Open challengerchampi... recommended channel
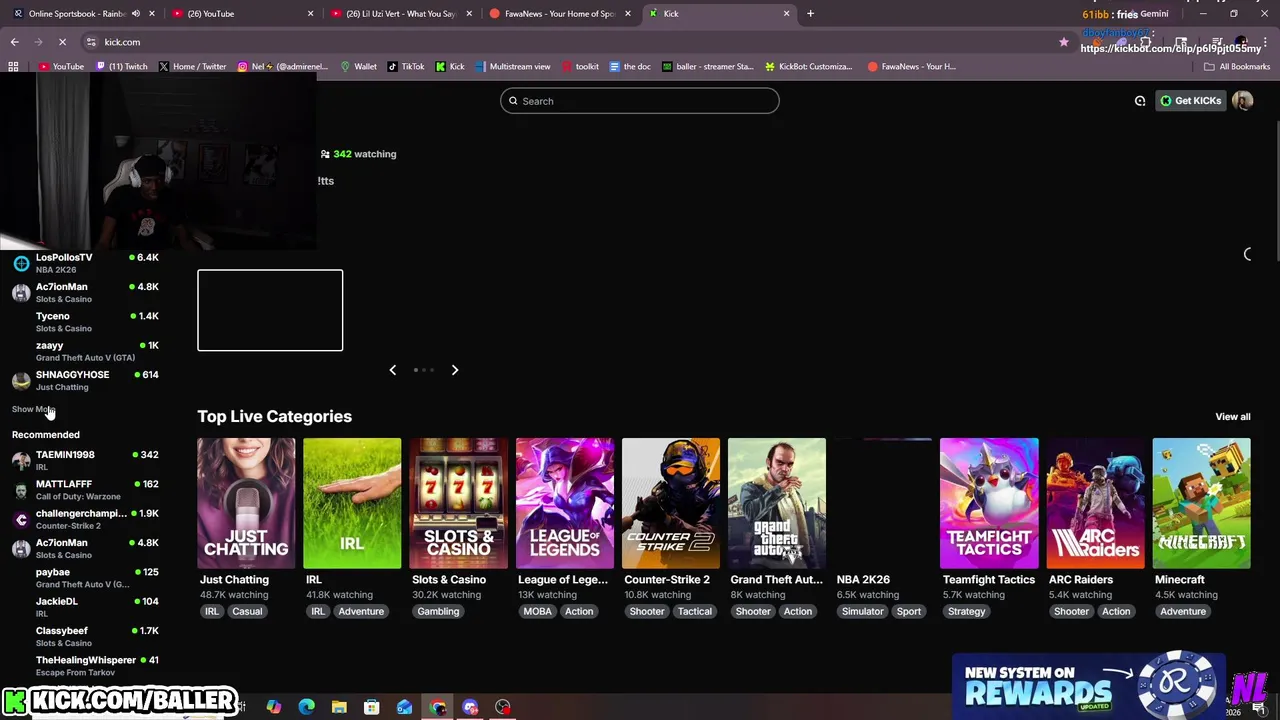Screen dimensions: 1280x720 (x=85, y=519)
